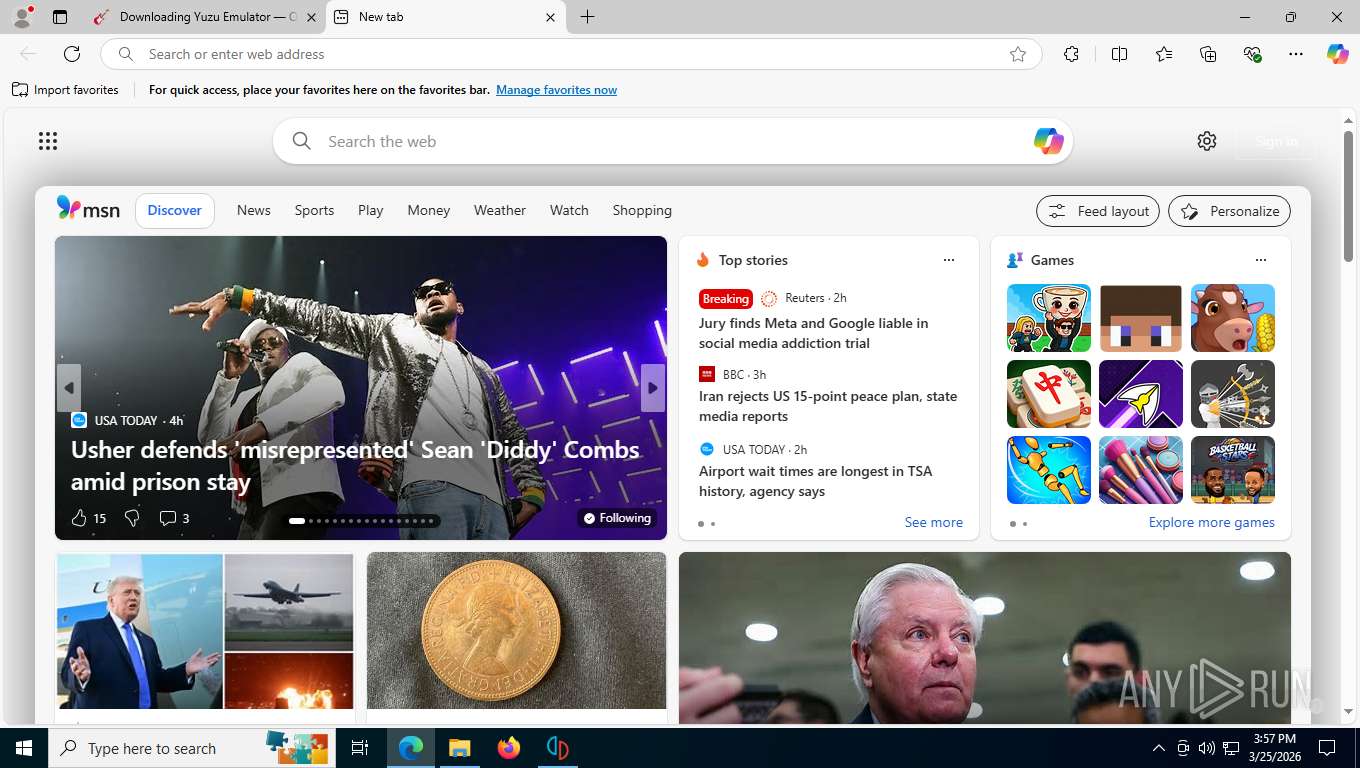This screenshot has width=1360, height=768.
Task: Toggle Split screen icon in toolbar
Action: click(1119, 54)
